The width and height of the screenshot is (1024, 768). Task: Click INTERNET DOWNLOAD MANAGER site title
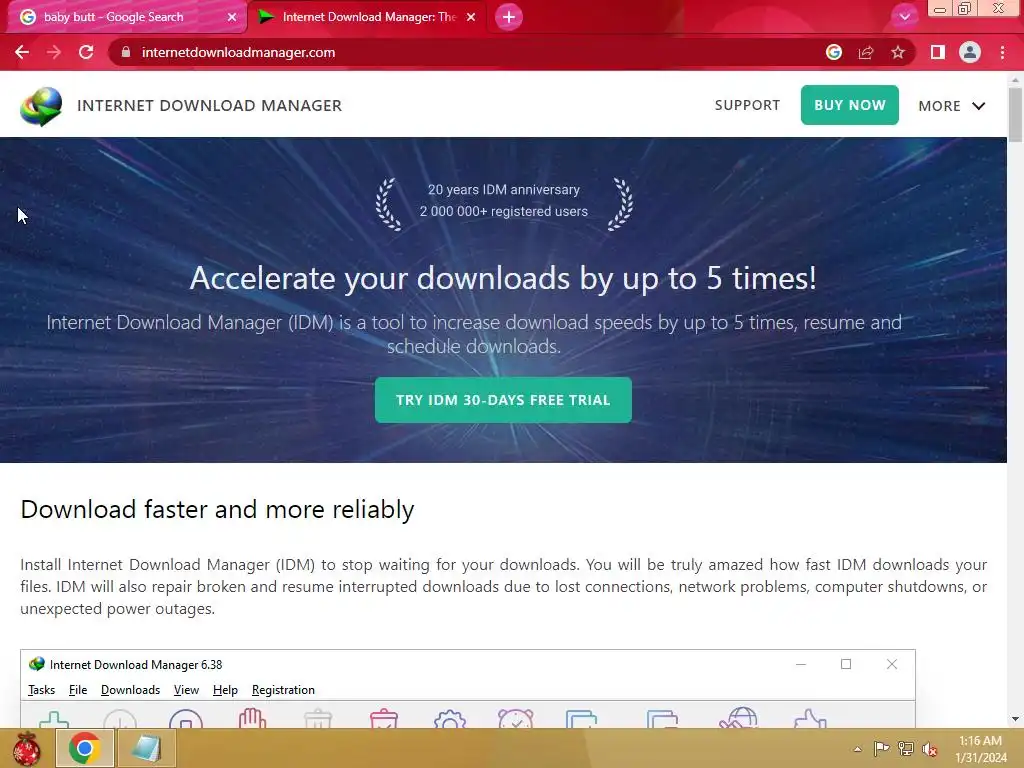[x=210, y=106]
